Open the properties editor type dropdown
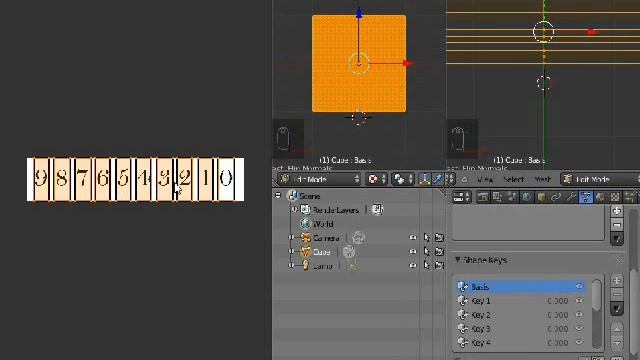Screen dimensions: 640x360 (x=462, y=197)
